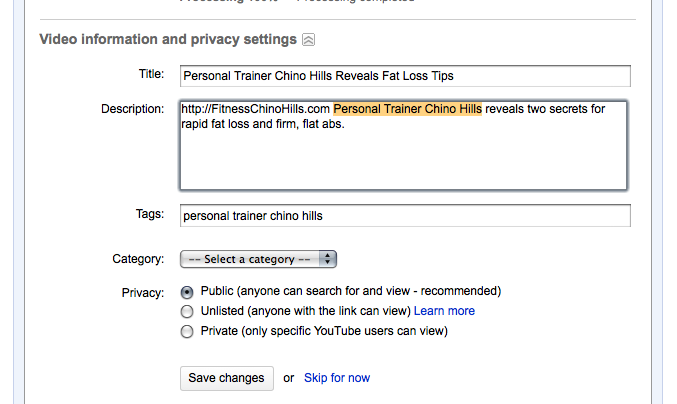Collapse the video information section icon

pyautogui.click(x=309, y=40)
